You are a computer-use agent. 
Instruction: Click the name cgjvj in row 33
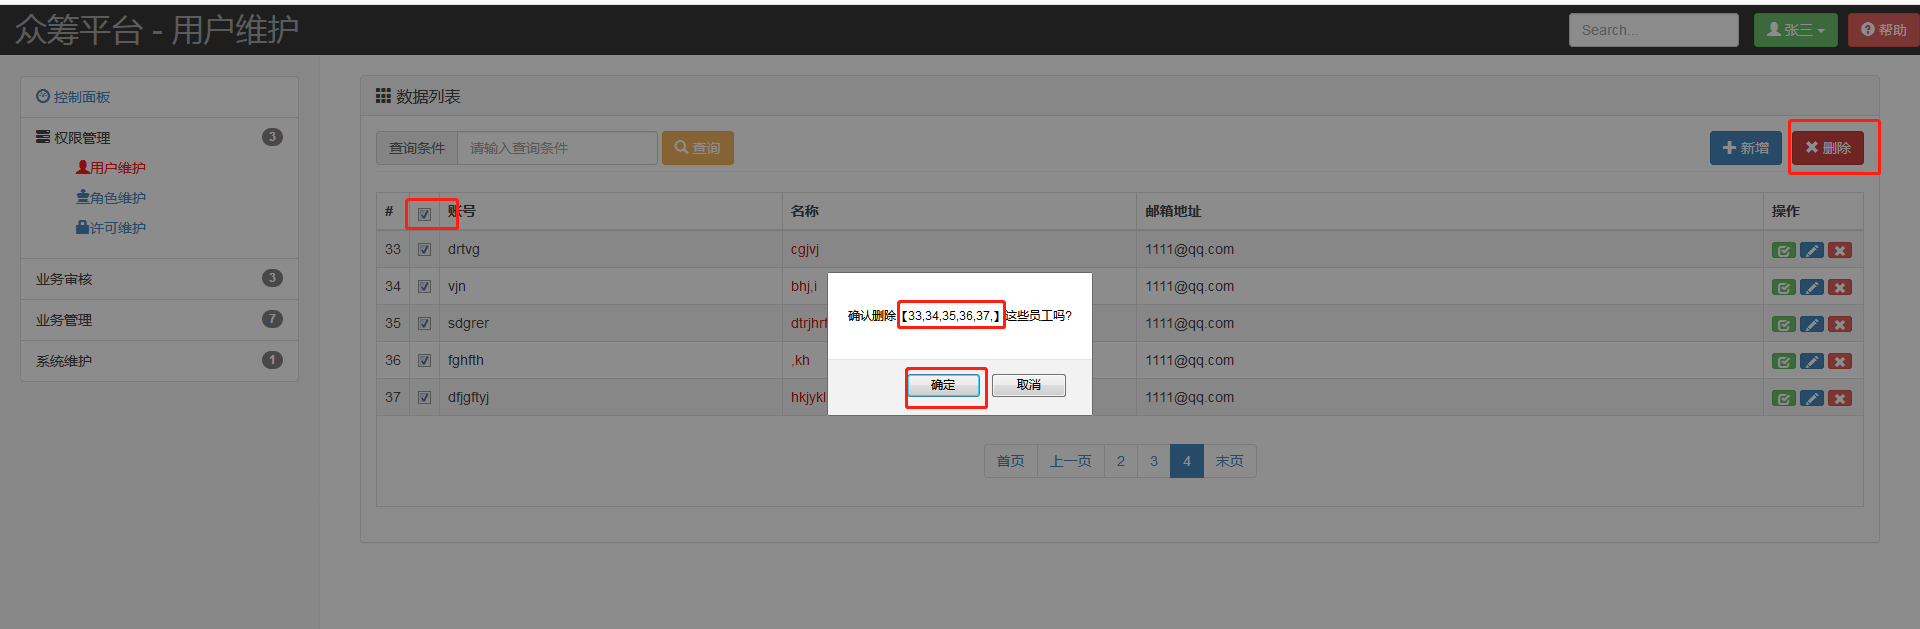(805, 249)
